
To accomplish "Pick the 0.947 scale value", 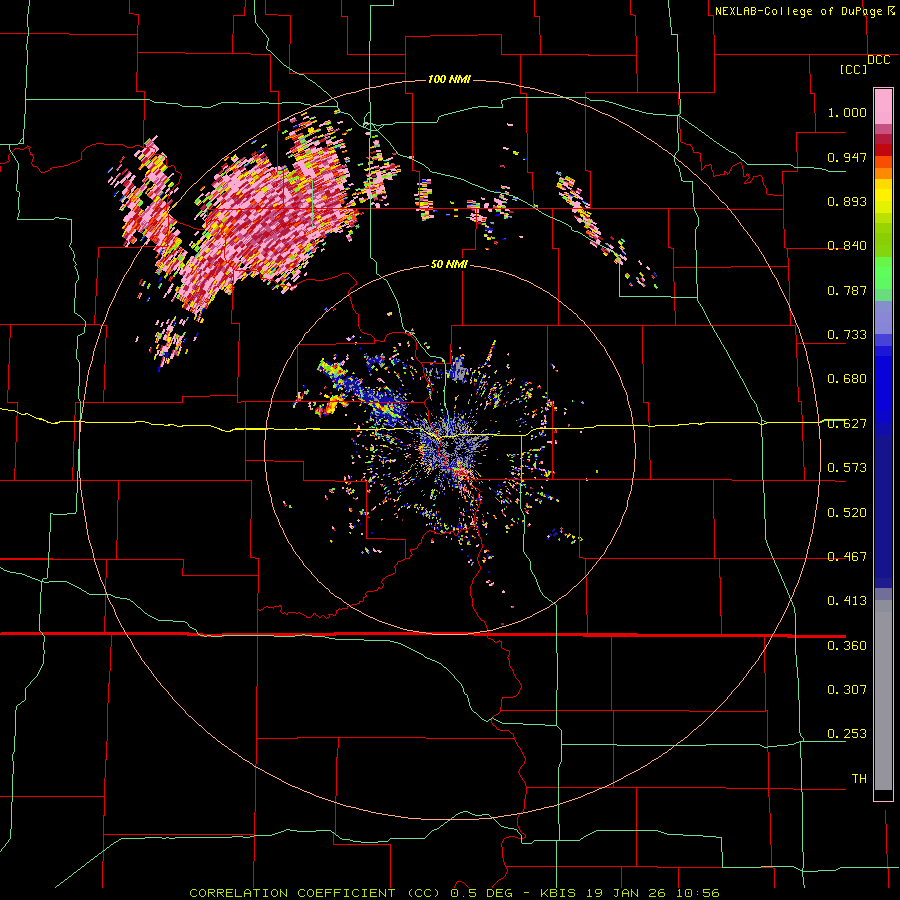I will pyautogui.click(x=847, y=157).
